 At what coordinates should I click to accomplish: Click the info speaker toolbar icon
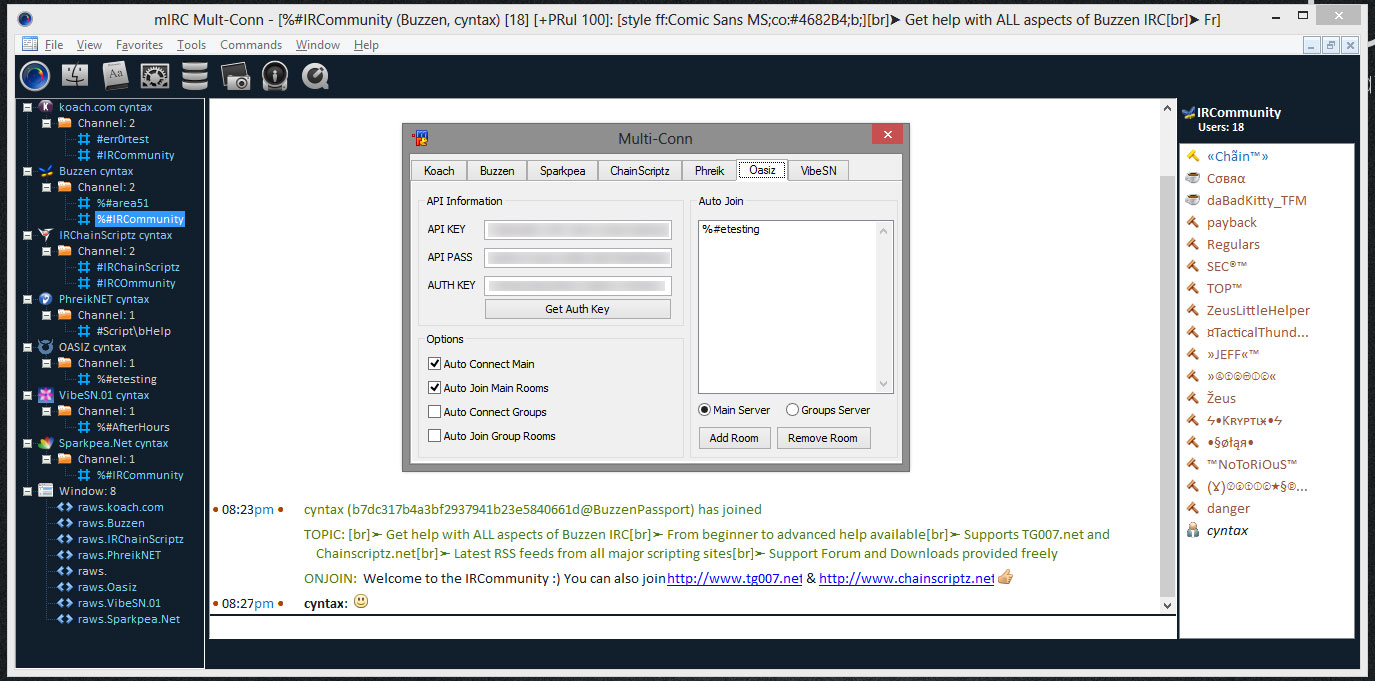click(275, 76)
